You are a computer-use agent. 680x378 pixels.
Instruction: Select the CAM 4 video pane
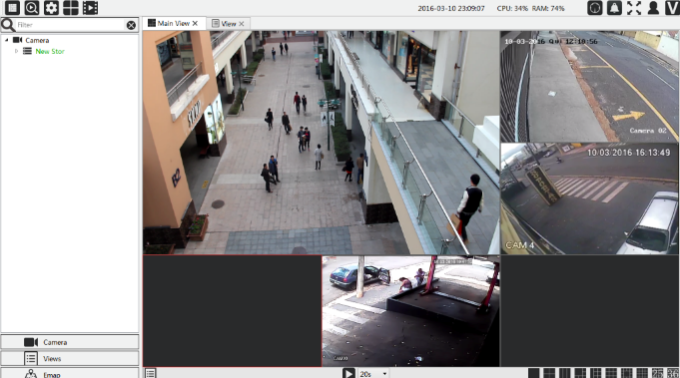click(x=589, y=199)
